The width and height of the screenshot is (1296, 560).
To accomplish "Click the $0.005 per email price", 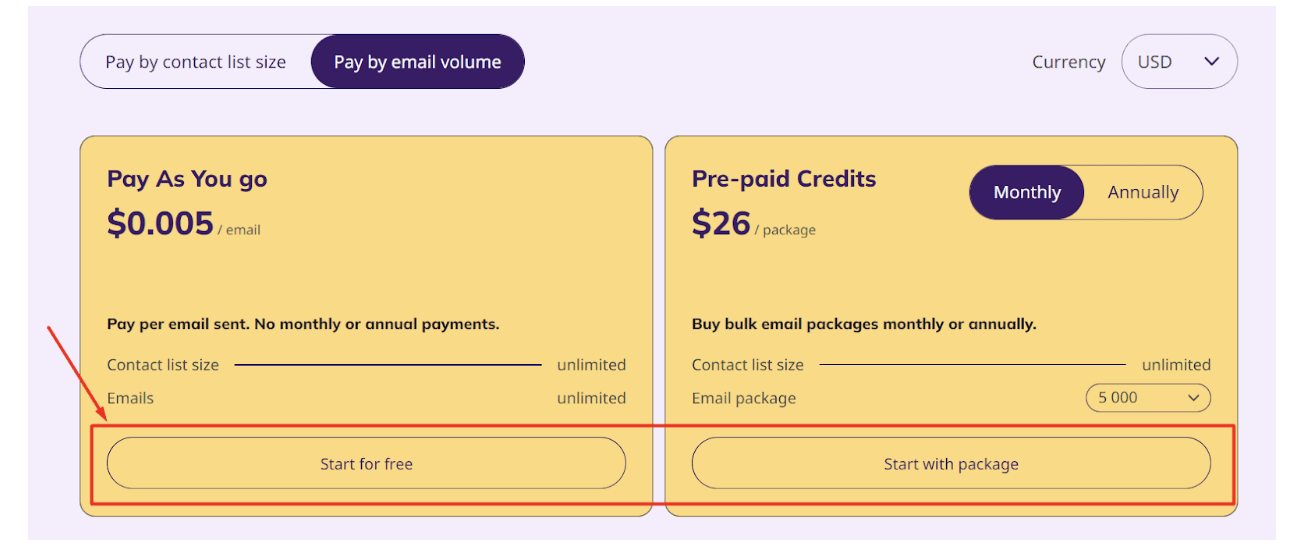I will (x=160, y=223).
